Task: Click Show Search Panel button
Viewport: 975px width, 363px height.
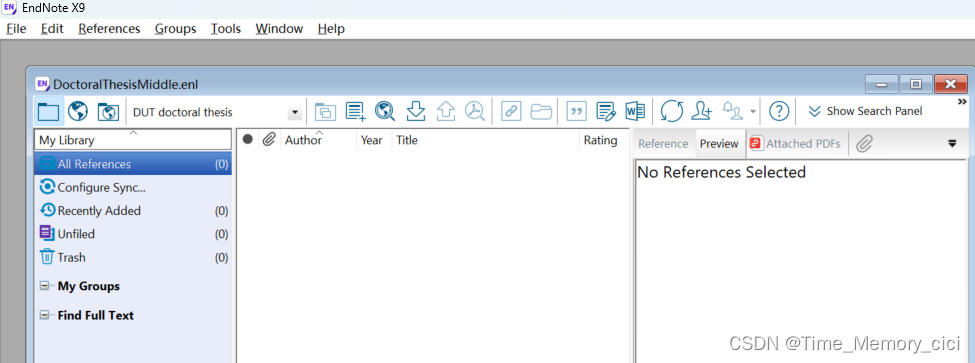Action: click(865, 111)
